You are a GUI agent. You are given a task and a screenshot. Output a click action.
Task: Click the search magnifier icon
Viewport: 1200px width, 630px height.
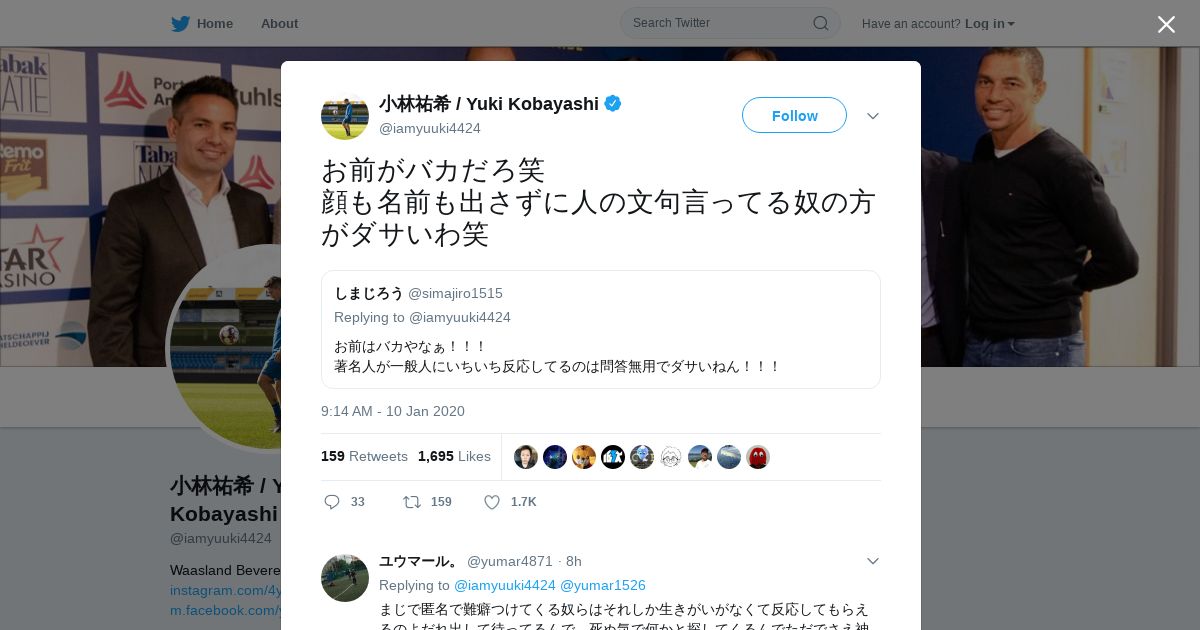pyautogui.click(x=820, y=23)
